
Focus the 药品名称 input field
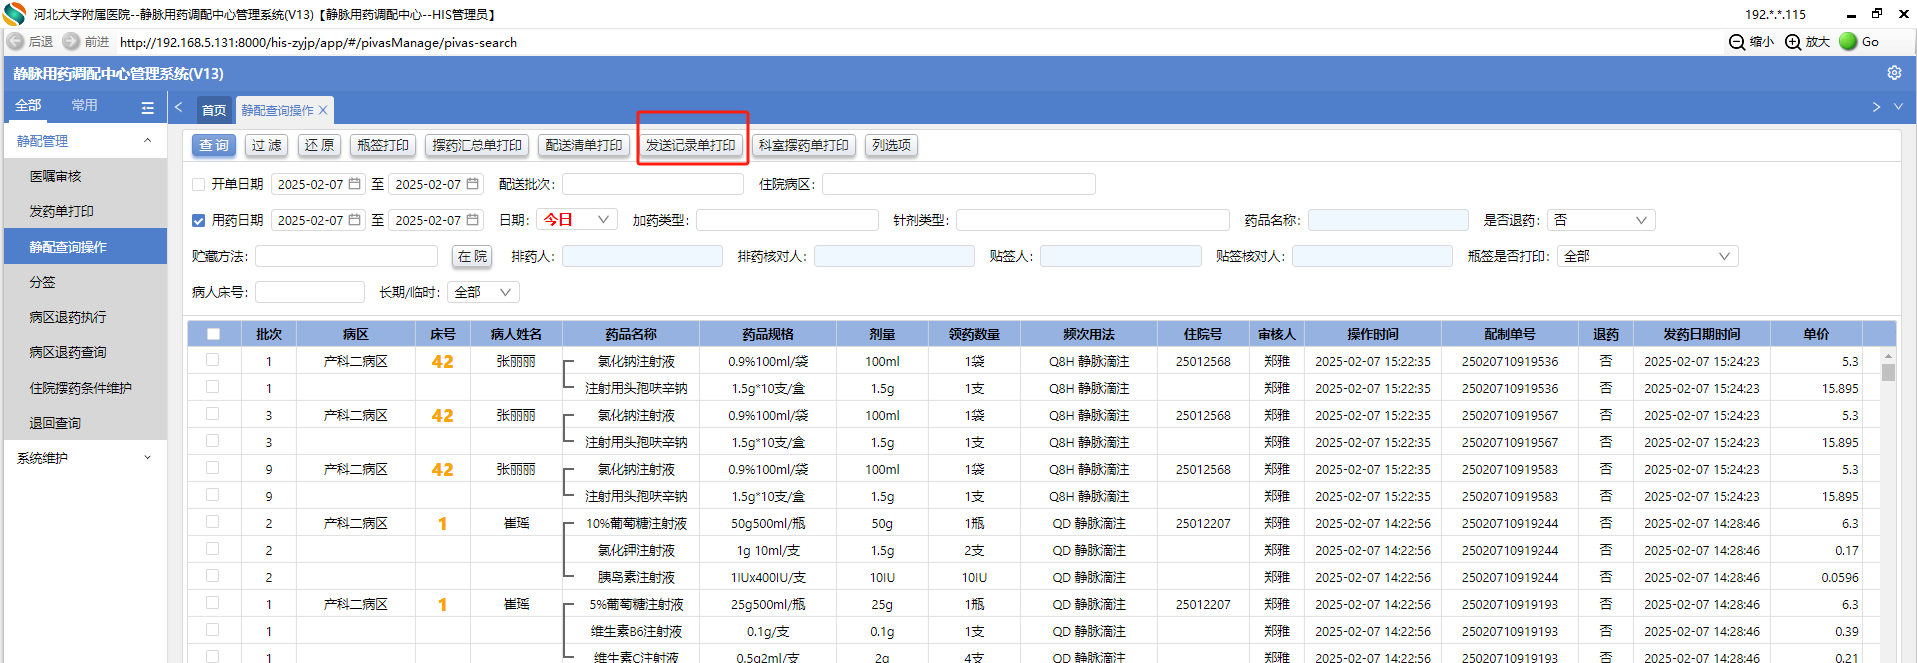coord(1388,220)
